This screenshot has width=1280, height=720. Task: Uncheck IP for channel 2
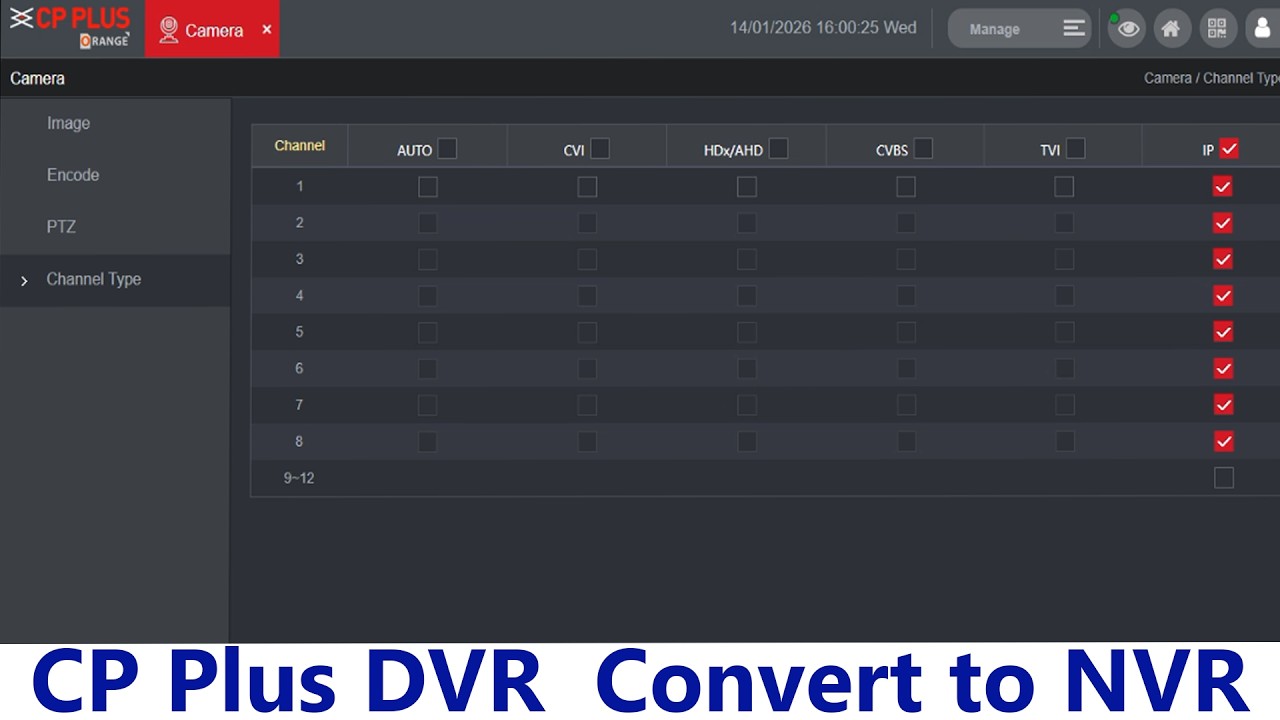1223,223
